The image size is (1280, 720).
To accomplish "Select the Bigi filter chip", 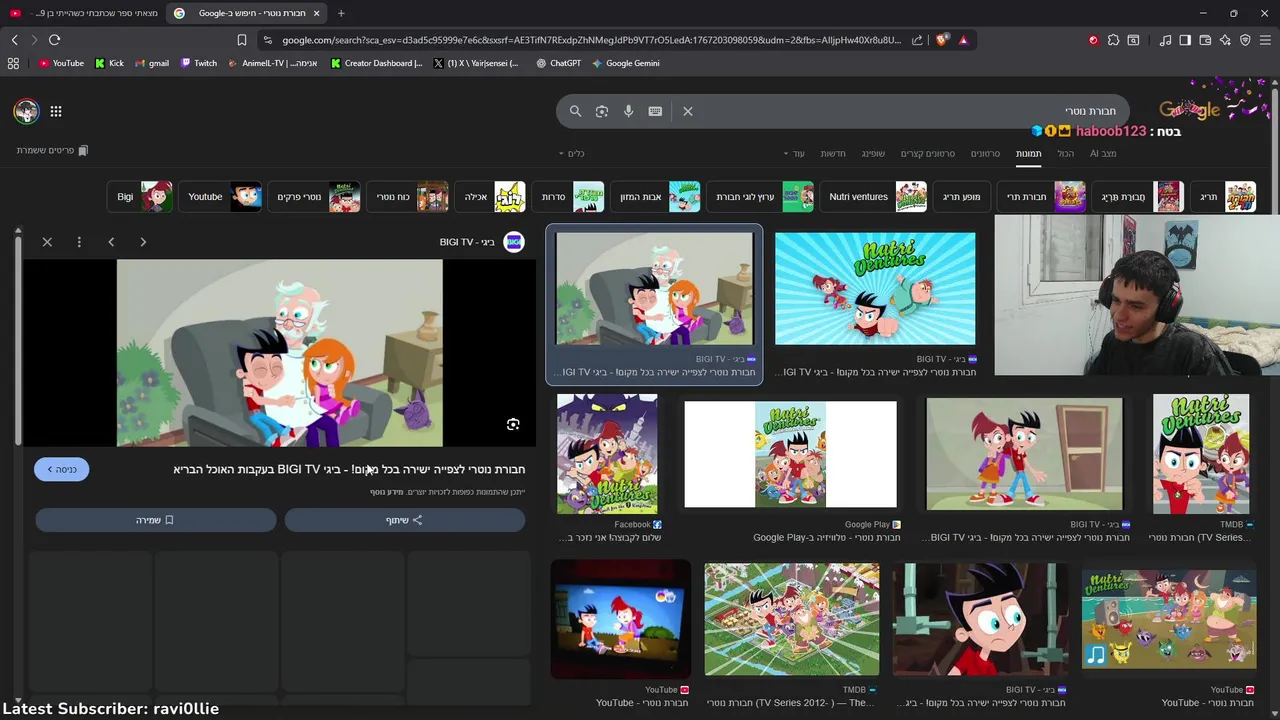I will point(140,197).
